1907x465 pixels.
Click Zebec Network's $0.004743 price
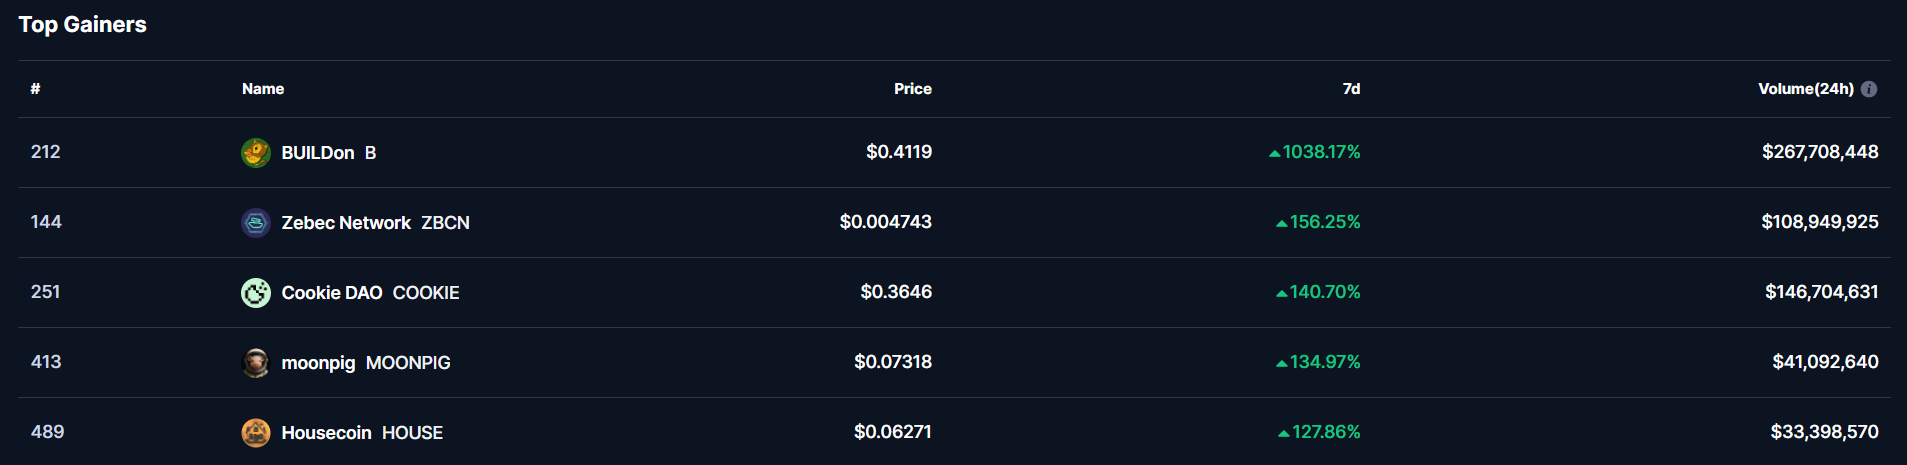[x=886, y=222]
